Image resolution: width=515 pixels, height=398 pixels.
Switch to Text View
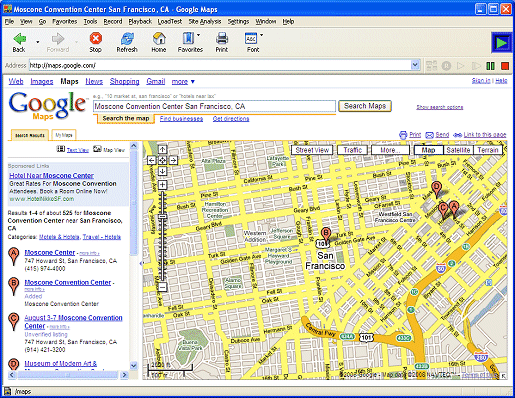[78, 150]
